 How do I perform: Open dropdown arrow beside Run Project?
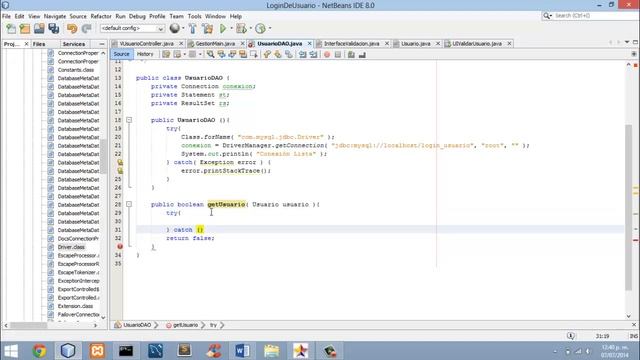pos(231,28)
